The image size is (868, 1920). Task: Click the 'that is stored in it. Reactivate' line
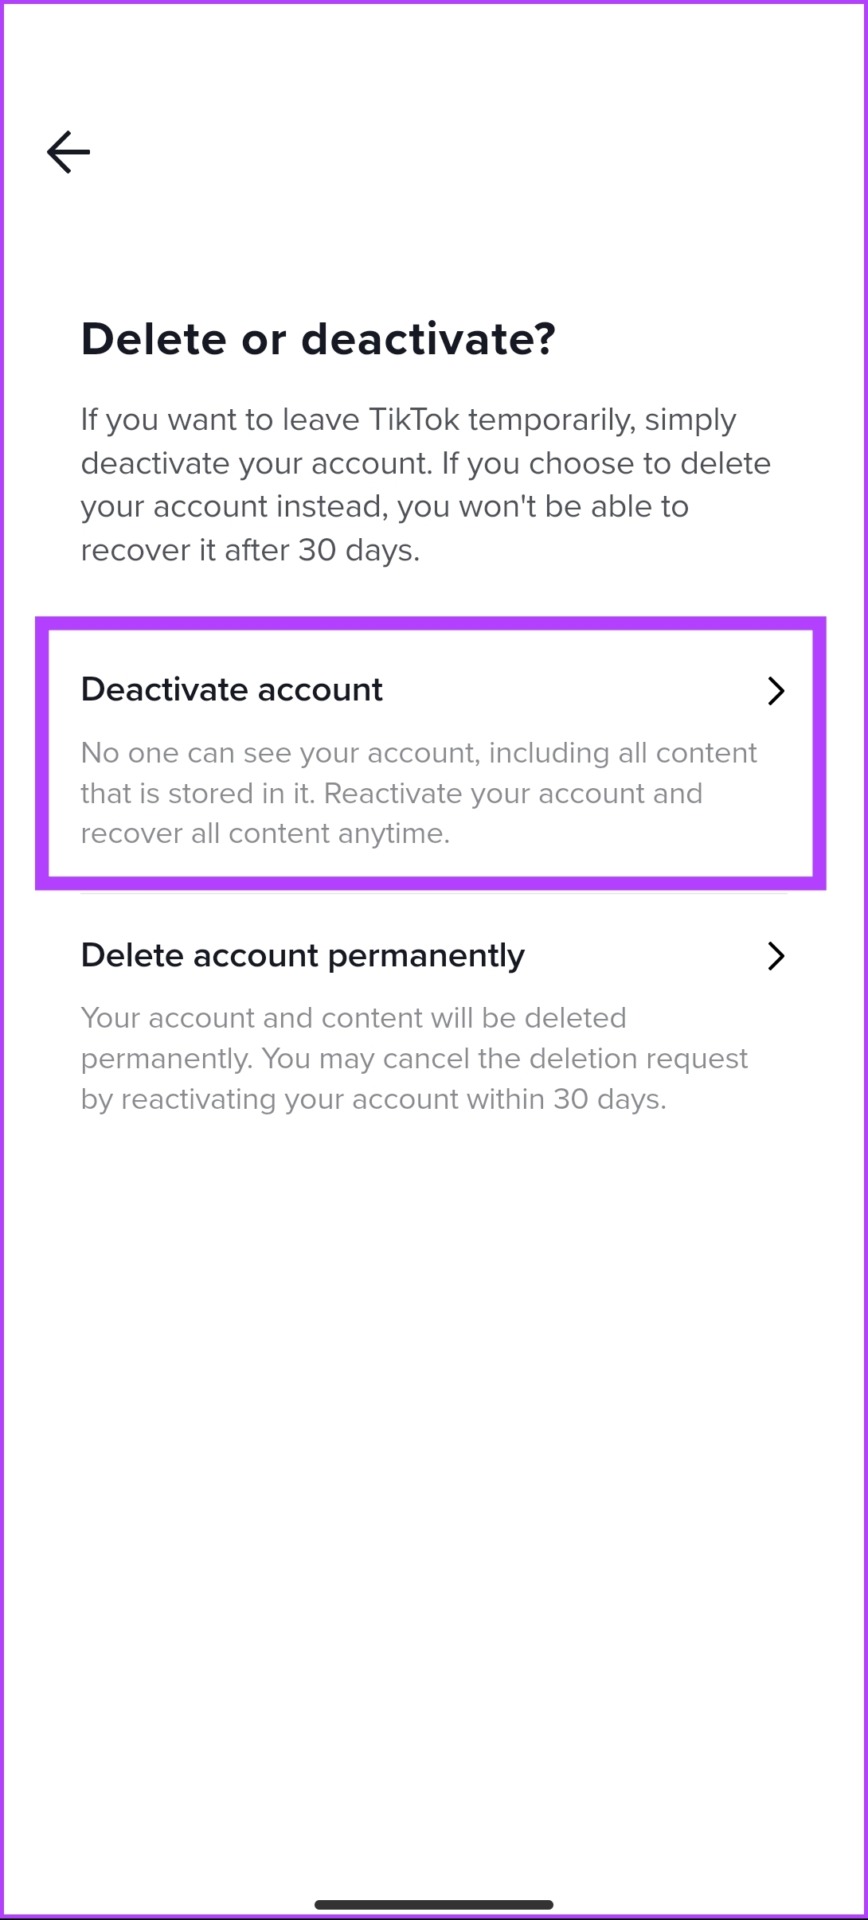click(x=392, y=794)
